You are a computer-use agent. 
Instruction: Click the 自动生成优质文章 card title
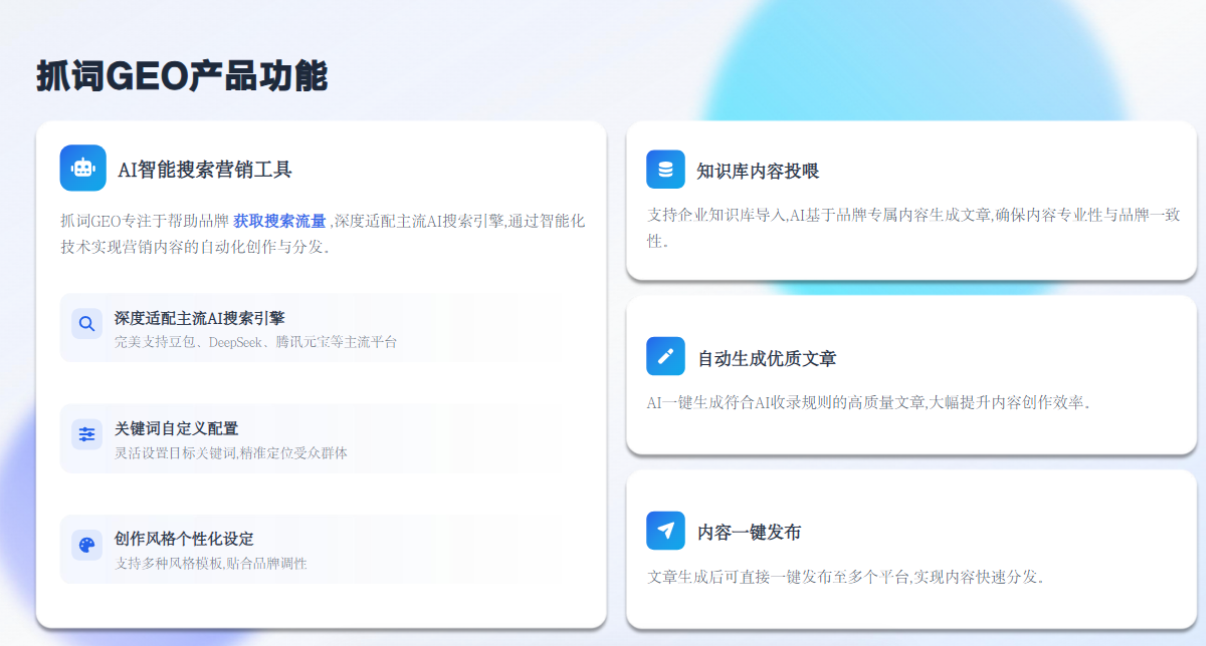[x=767, y=358]
